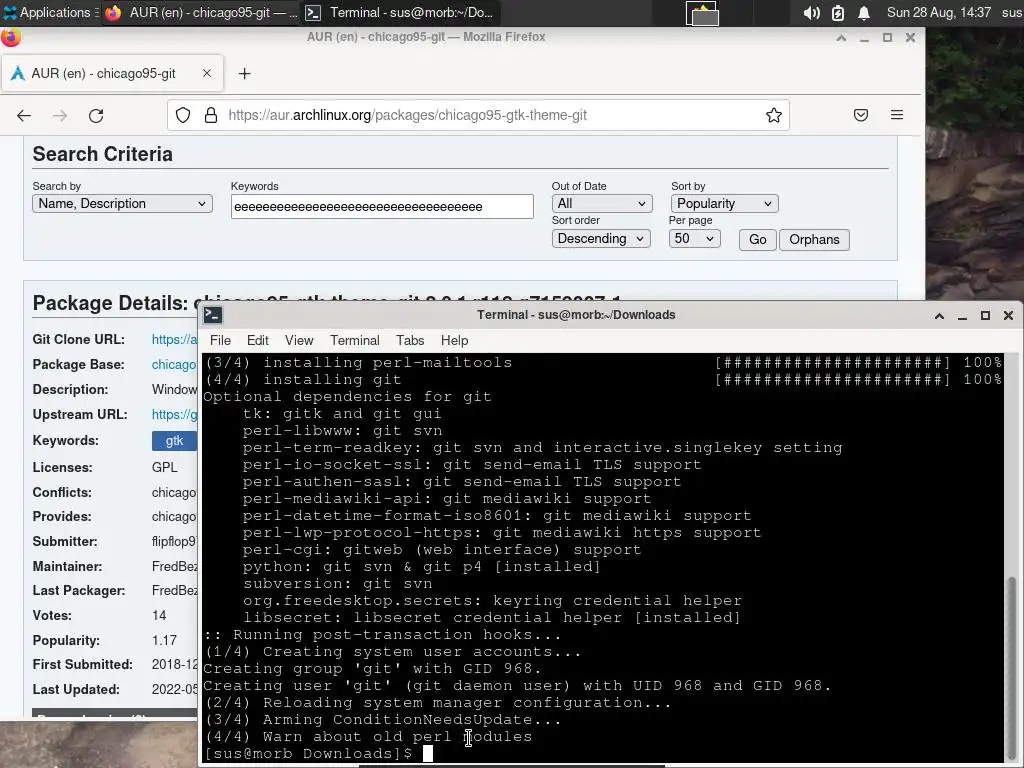Close the AUR chicago95-git browser tab

[x=206, y=73]
